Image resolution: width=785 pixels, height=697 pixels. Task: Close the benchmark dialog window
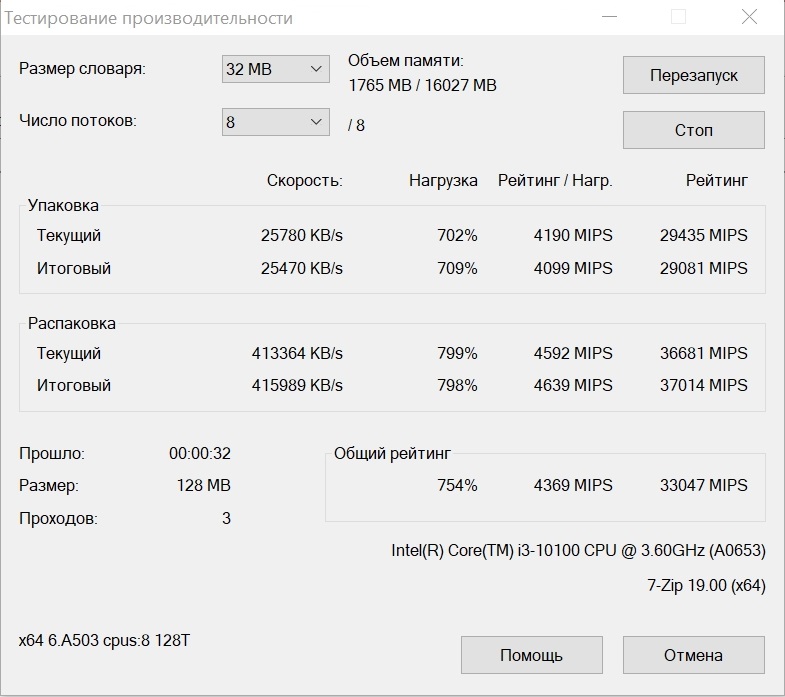[x=747, y=17]
